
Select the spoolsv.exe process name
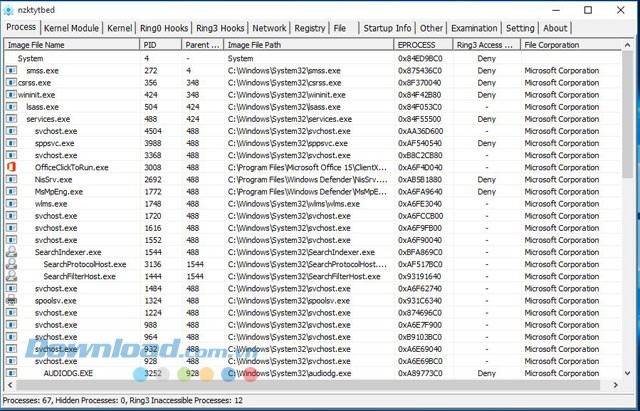[x=56, y=300]
